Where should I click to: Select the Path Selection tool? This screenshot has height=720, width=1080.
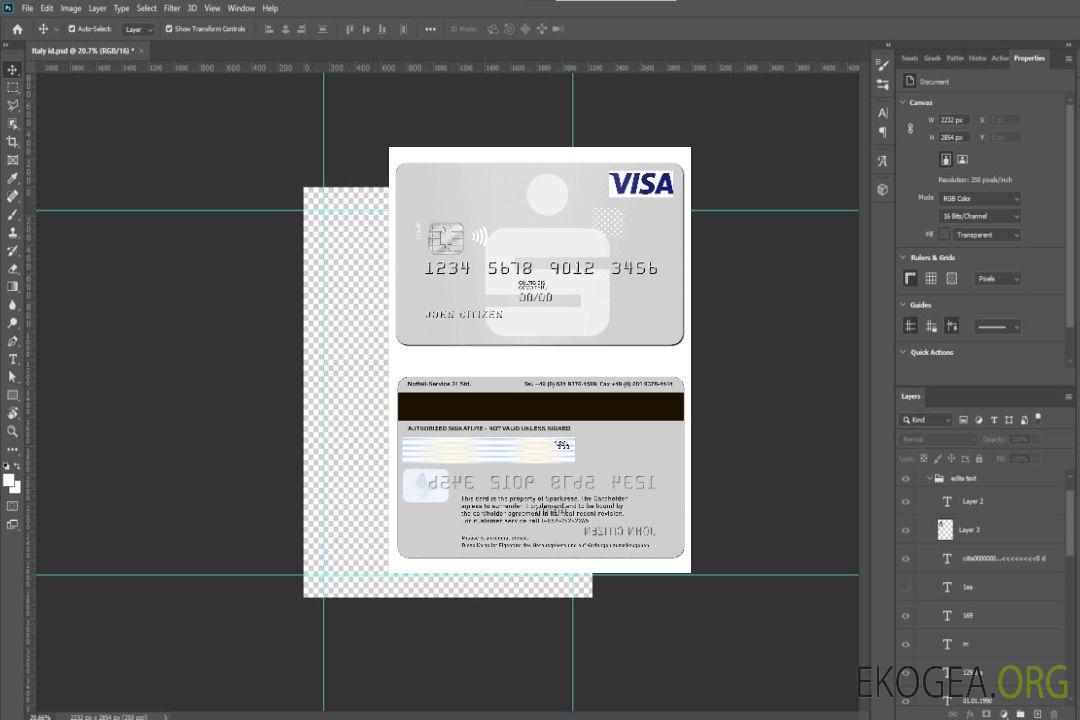(12, 377)
